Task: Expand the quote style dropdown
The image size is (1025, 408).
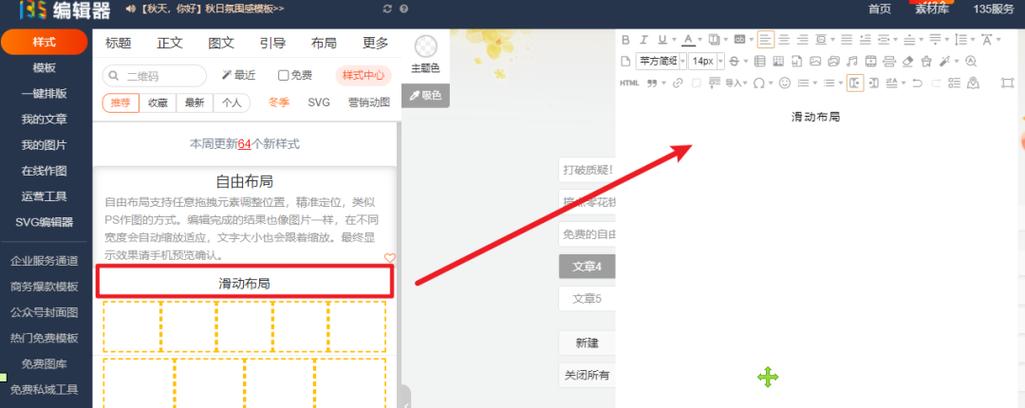Action: point(664,83)
